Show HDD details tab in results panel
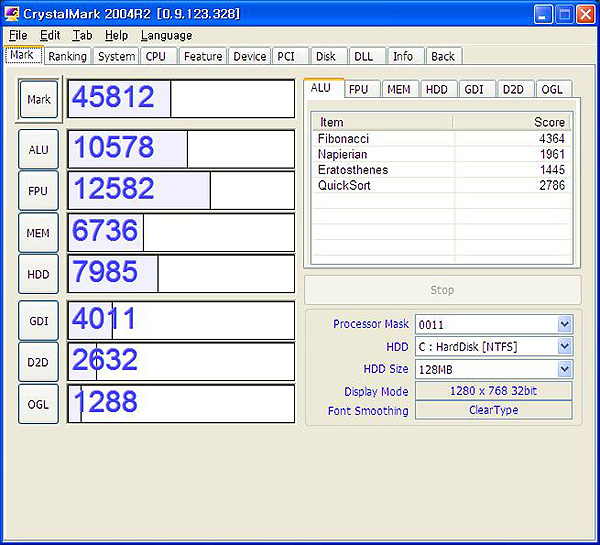600x545 pixels. [x=439, y=89]
